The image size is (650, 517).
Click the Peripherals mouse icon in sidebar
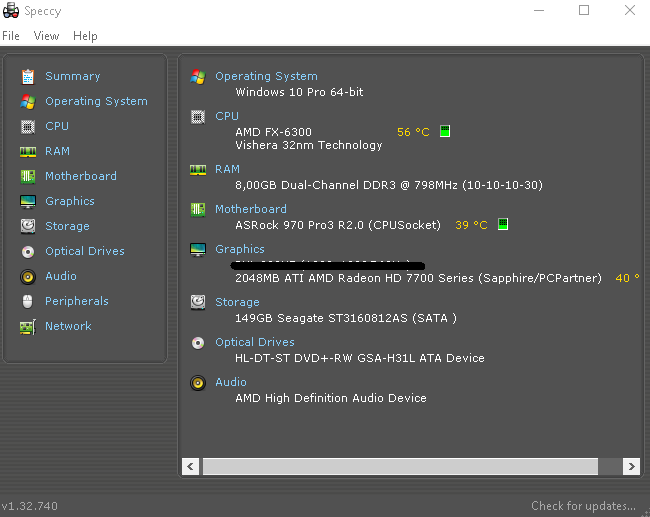pyautogui.click(x=27, y=301)
